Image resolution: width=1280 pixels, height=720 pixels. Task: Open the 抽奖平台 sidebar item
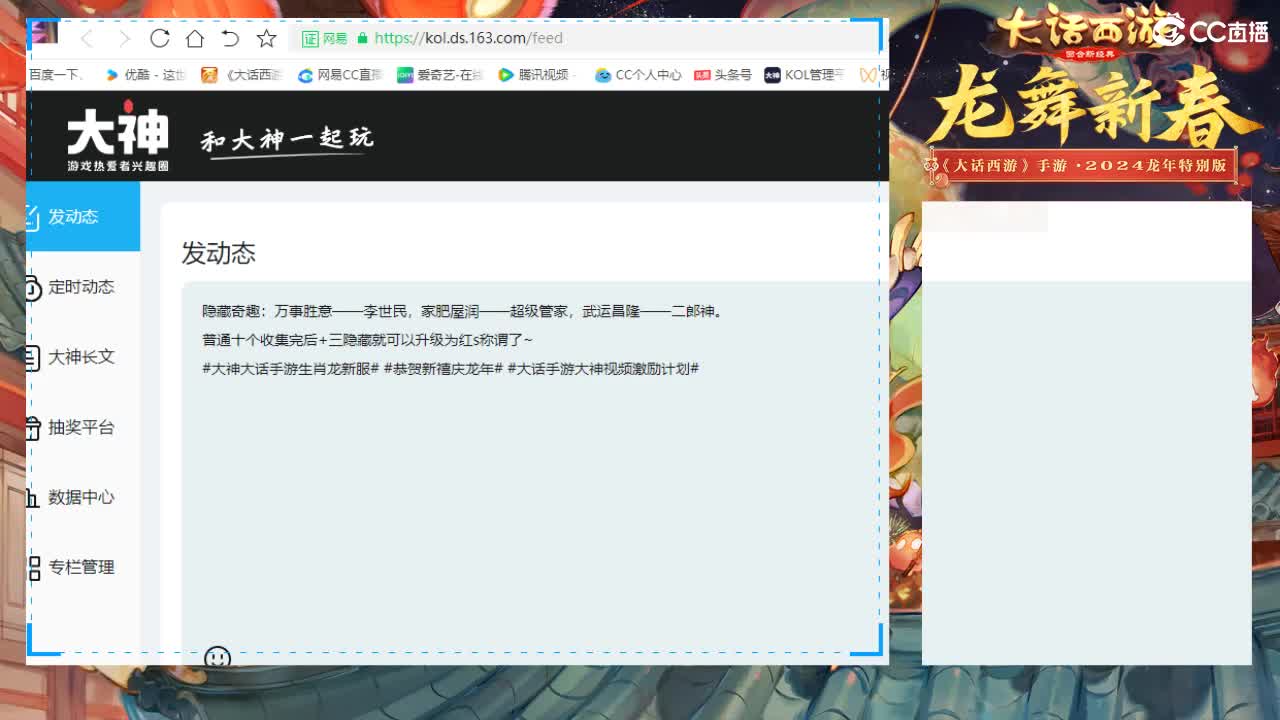(81, 427)
